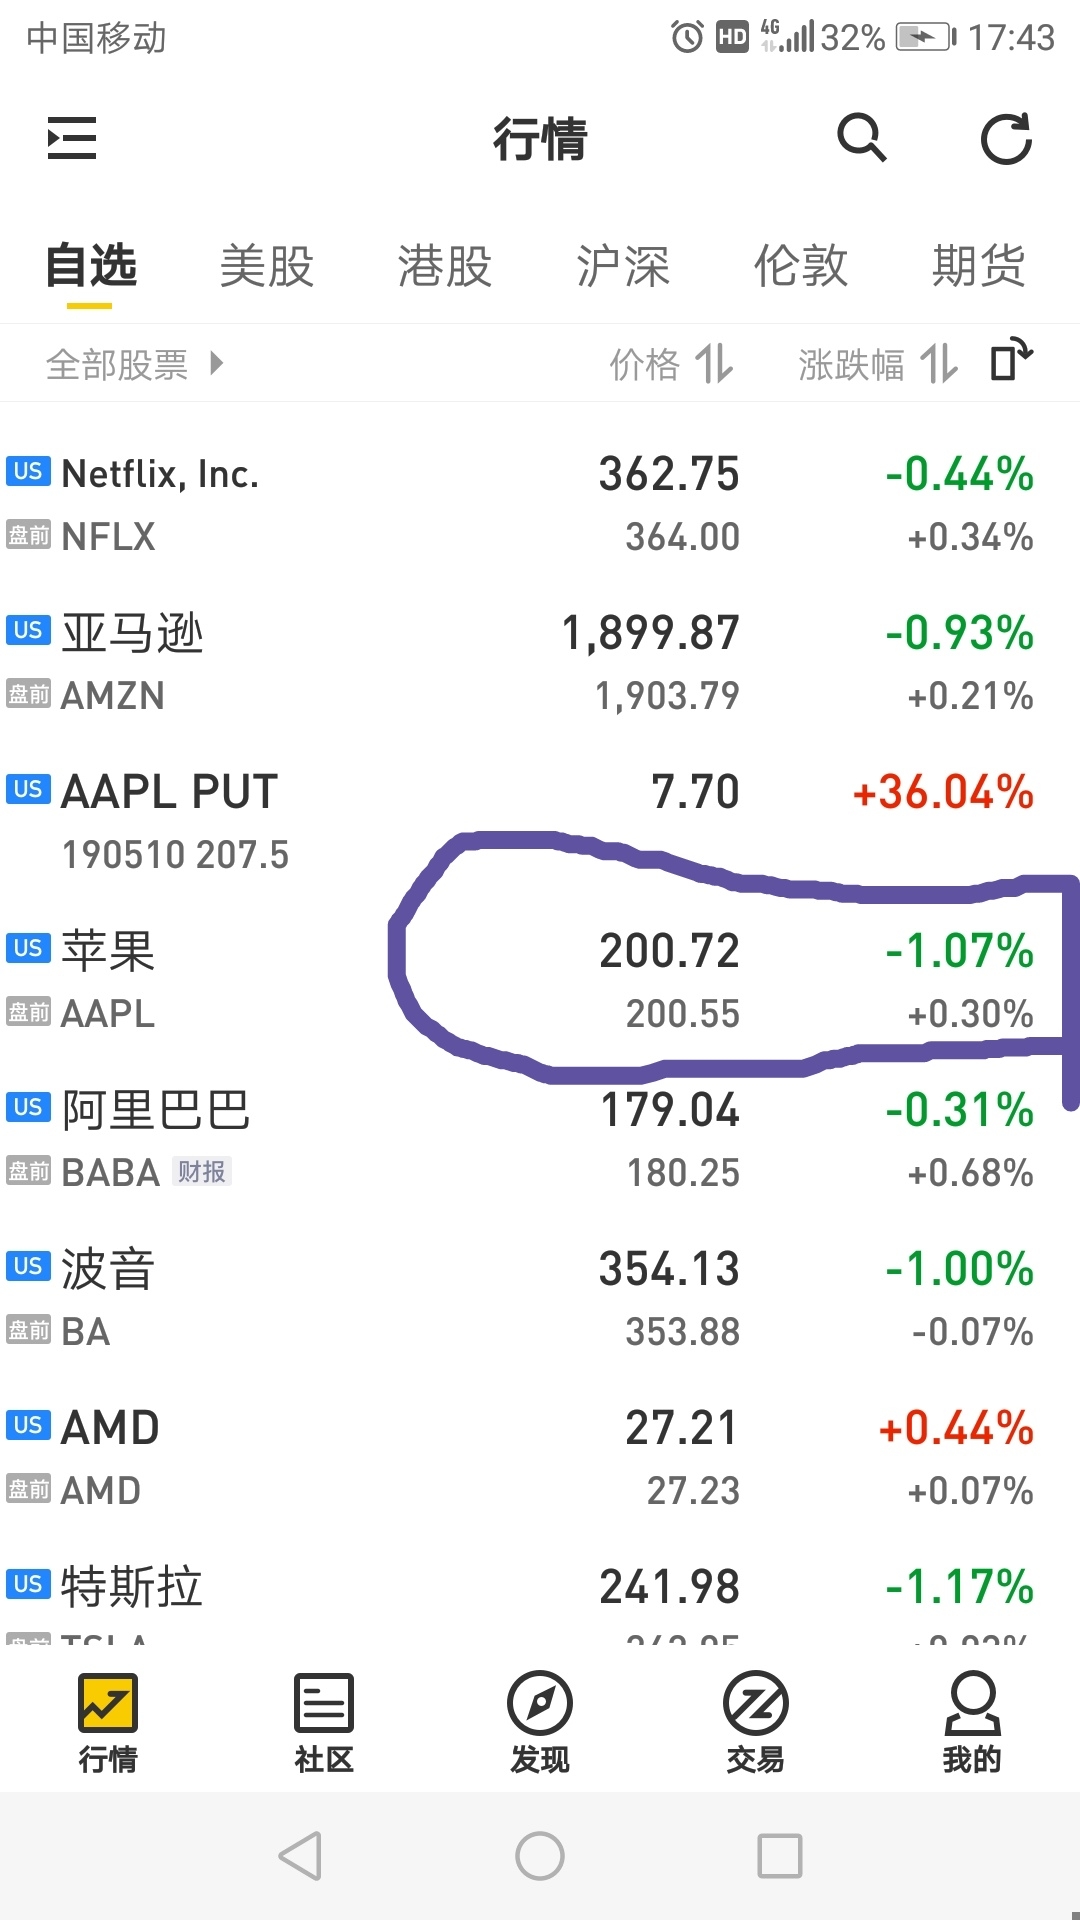The width and height of the screenshot is (1080, 1920).
Task: Select the 行情 chart icon
Action: pos(108,1723)
